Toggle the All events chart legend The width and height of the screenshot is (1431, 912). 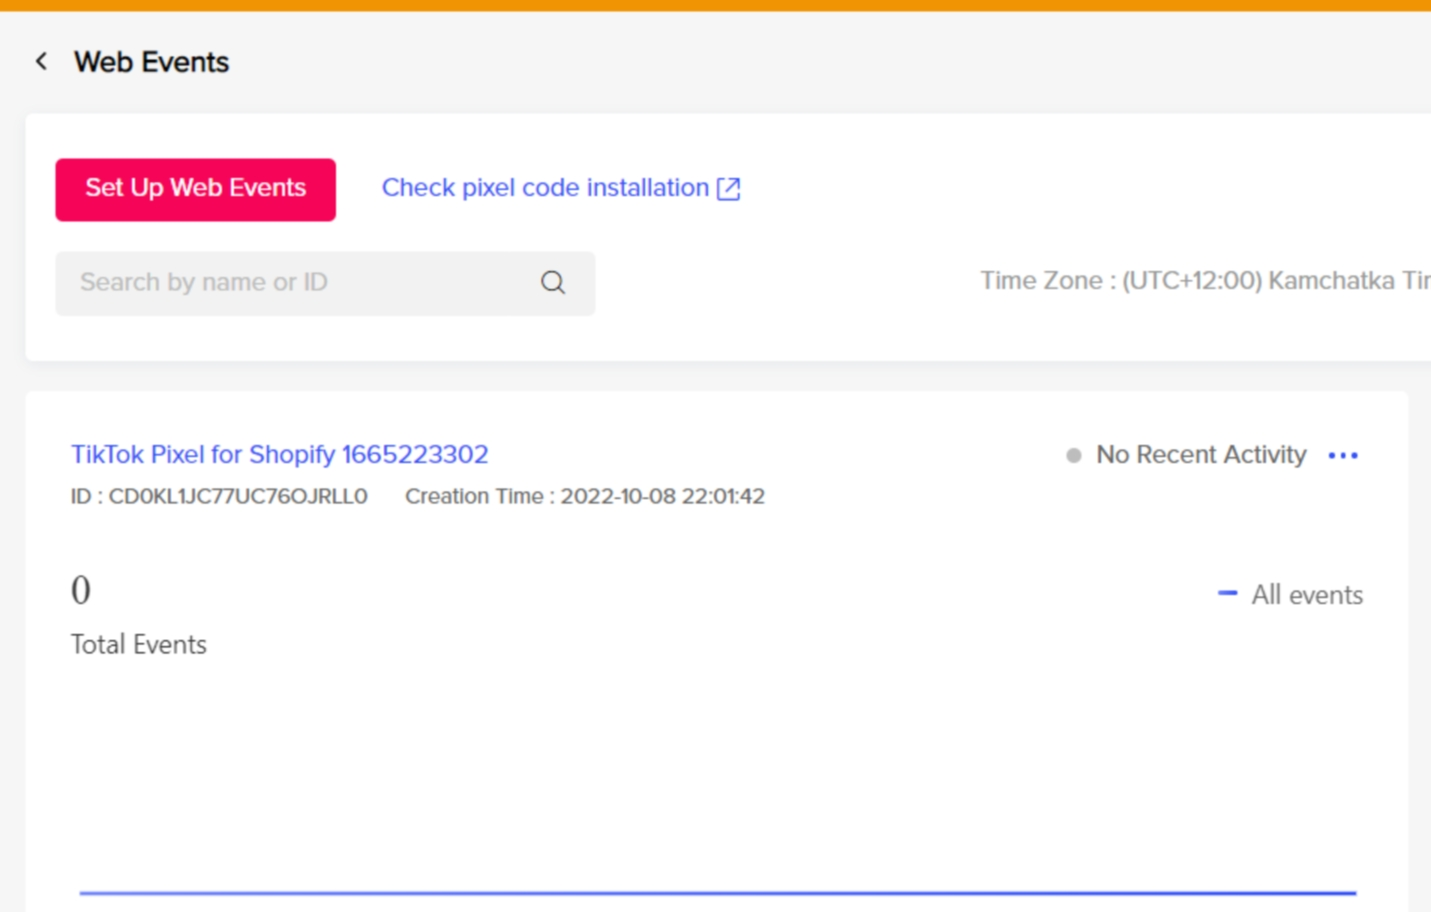(x=1290, y=595)
